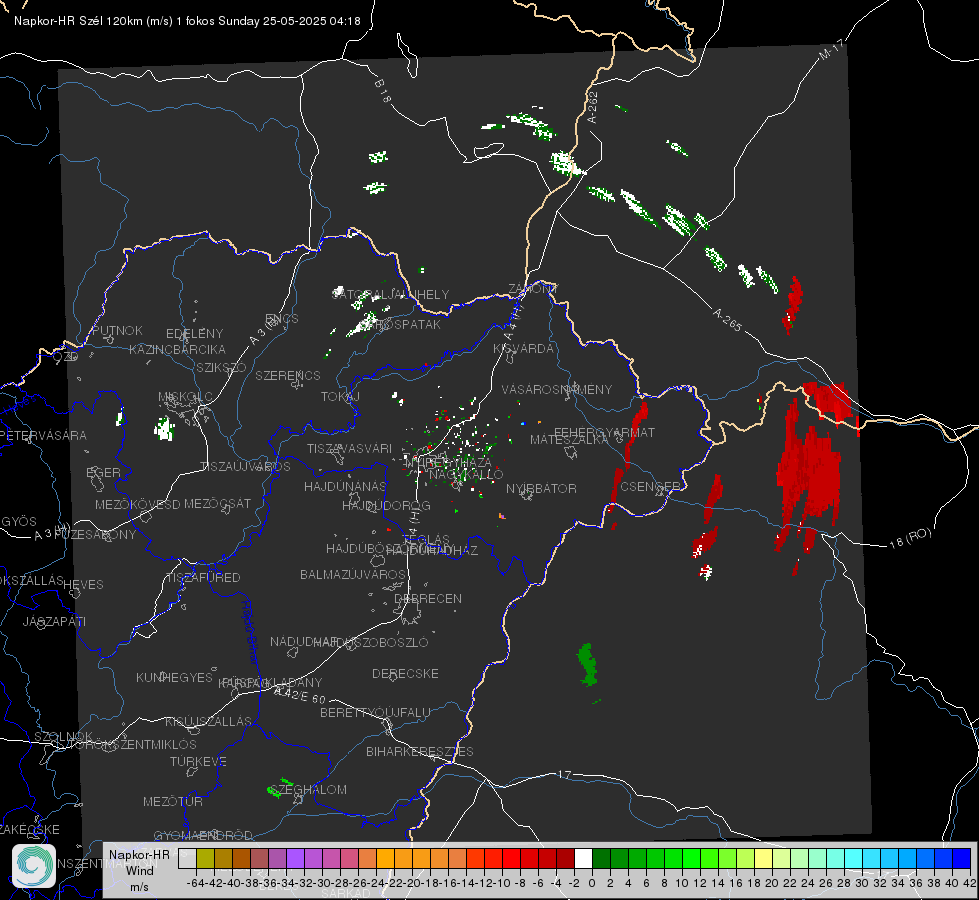Click the HAJDÚNÁNÁS label

click(345, 486)
